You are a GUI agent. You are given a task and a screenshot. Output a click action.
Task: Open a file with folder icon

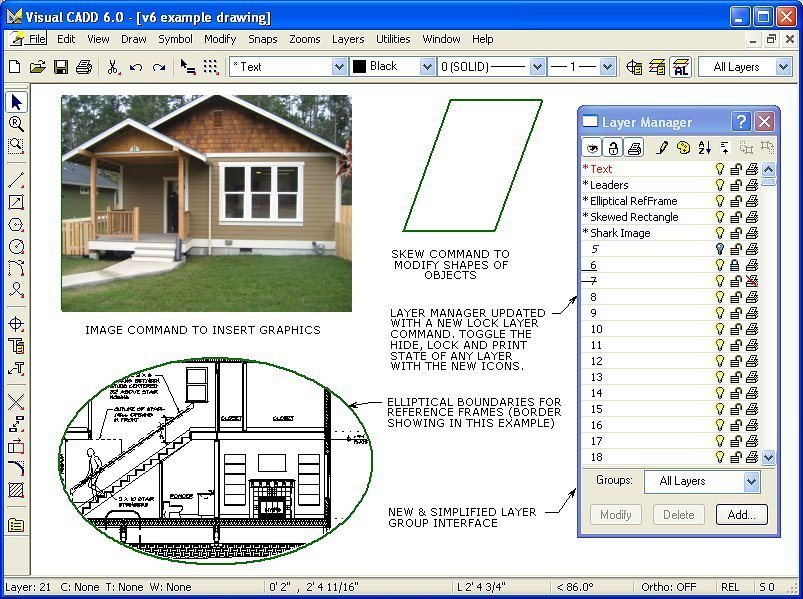38,67
